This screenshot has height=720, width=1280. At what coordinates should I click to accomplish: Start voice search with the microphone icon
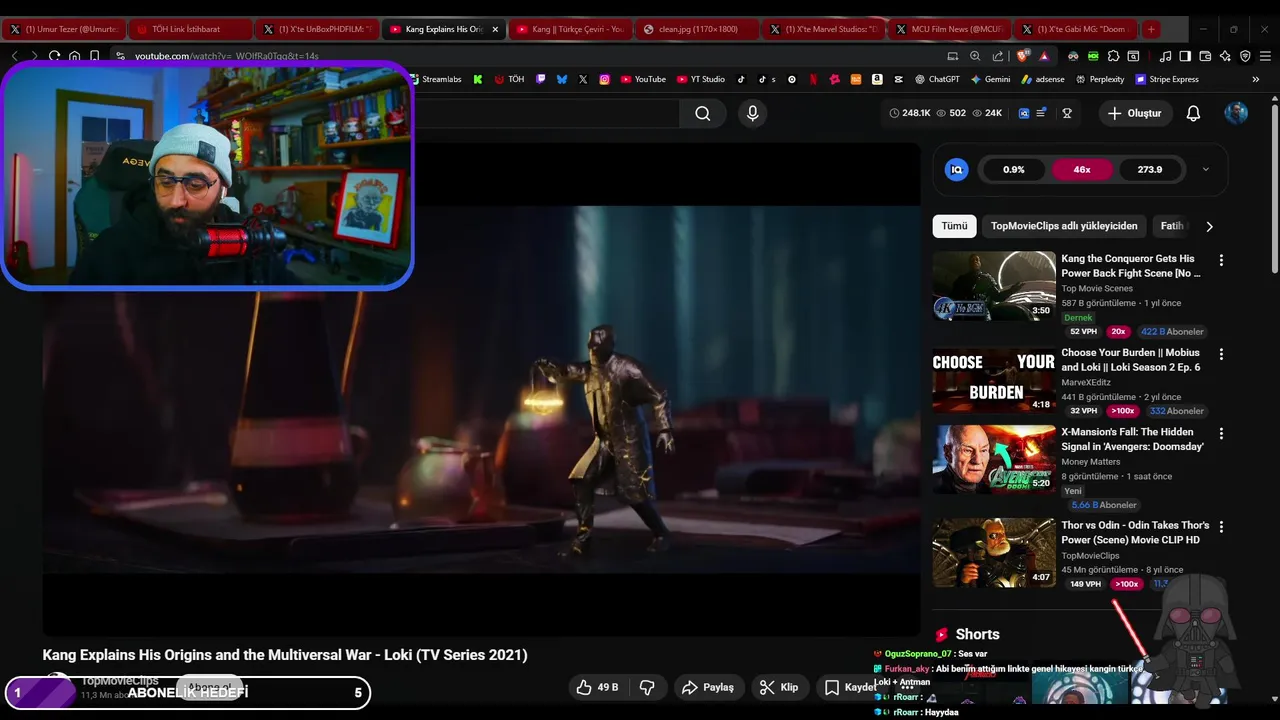(x=753, y=113)
